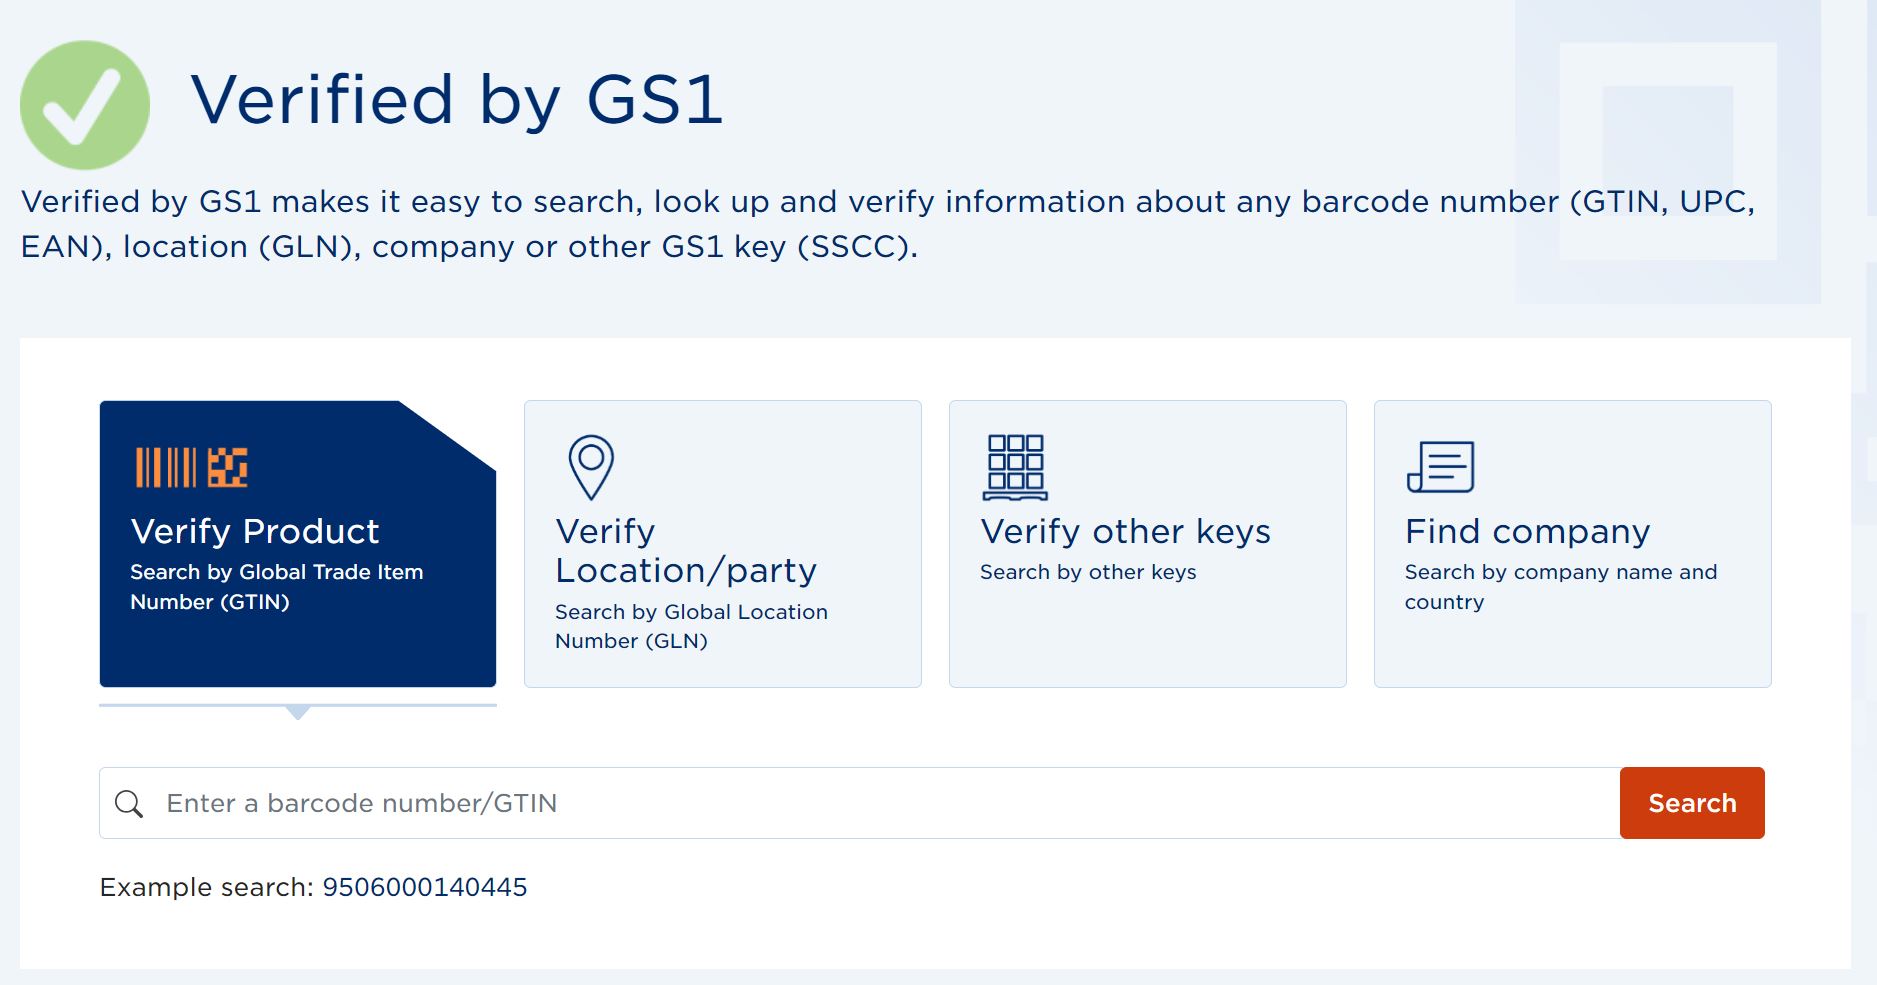Click the pallet grid icon for other keys

tap(1015, 467)
